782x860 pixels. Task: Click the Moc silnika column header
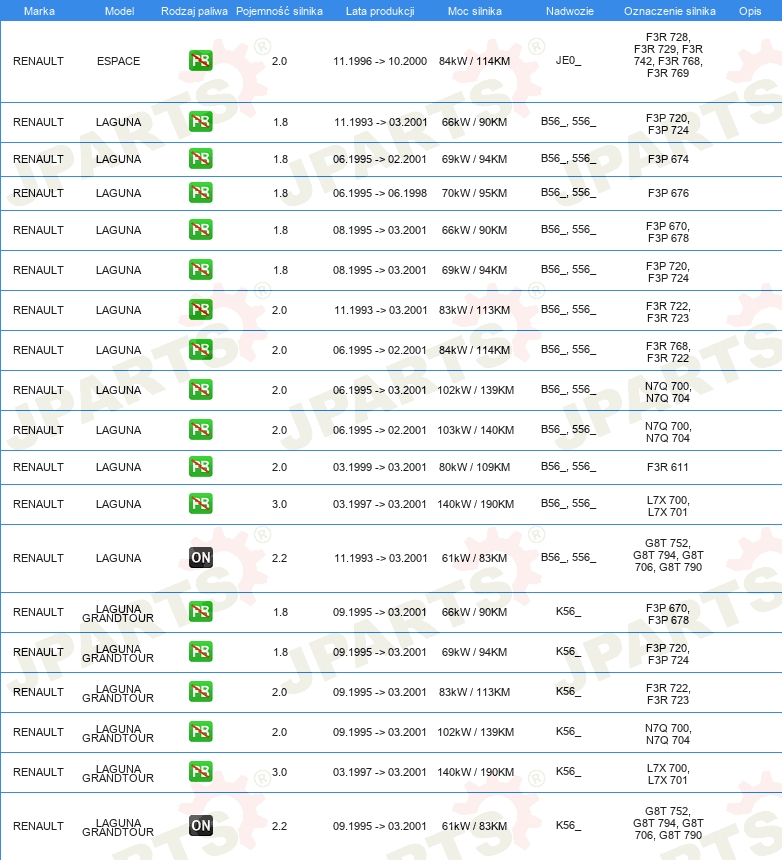tap(474, 11)
